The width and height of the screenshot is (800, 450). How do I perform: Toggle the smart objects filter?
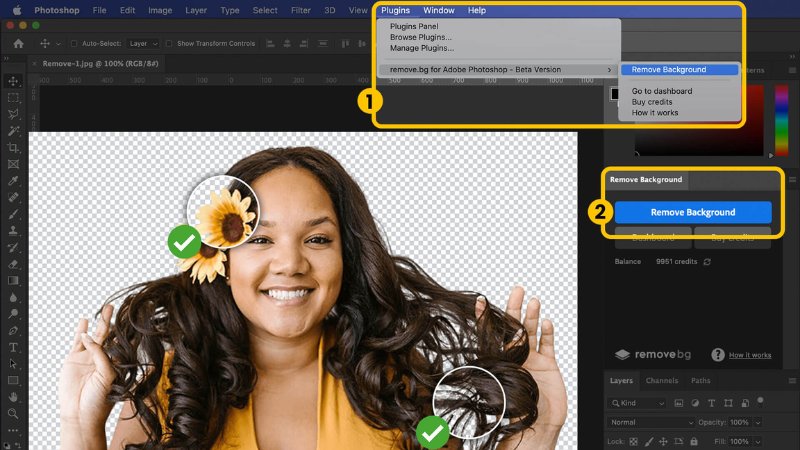(745, 403)
